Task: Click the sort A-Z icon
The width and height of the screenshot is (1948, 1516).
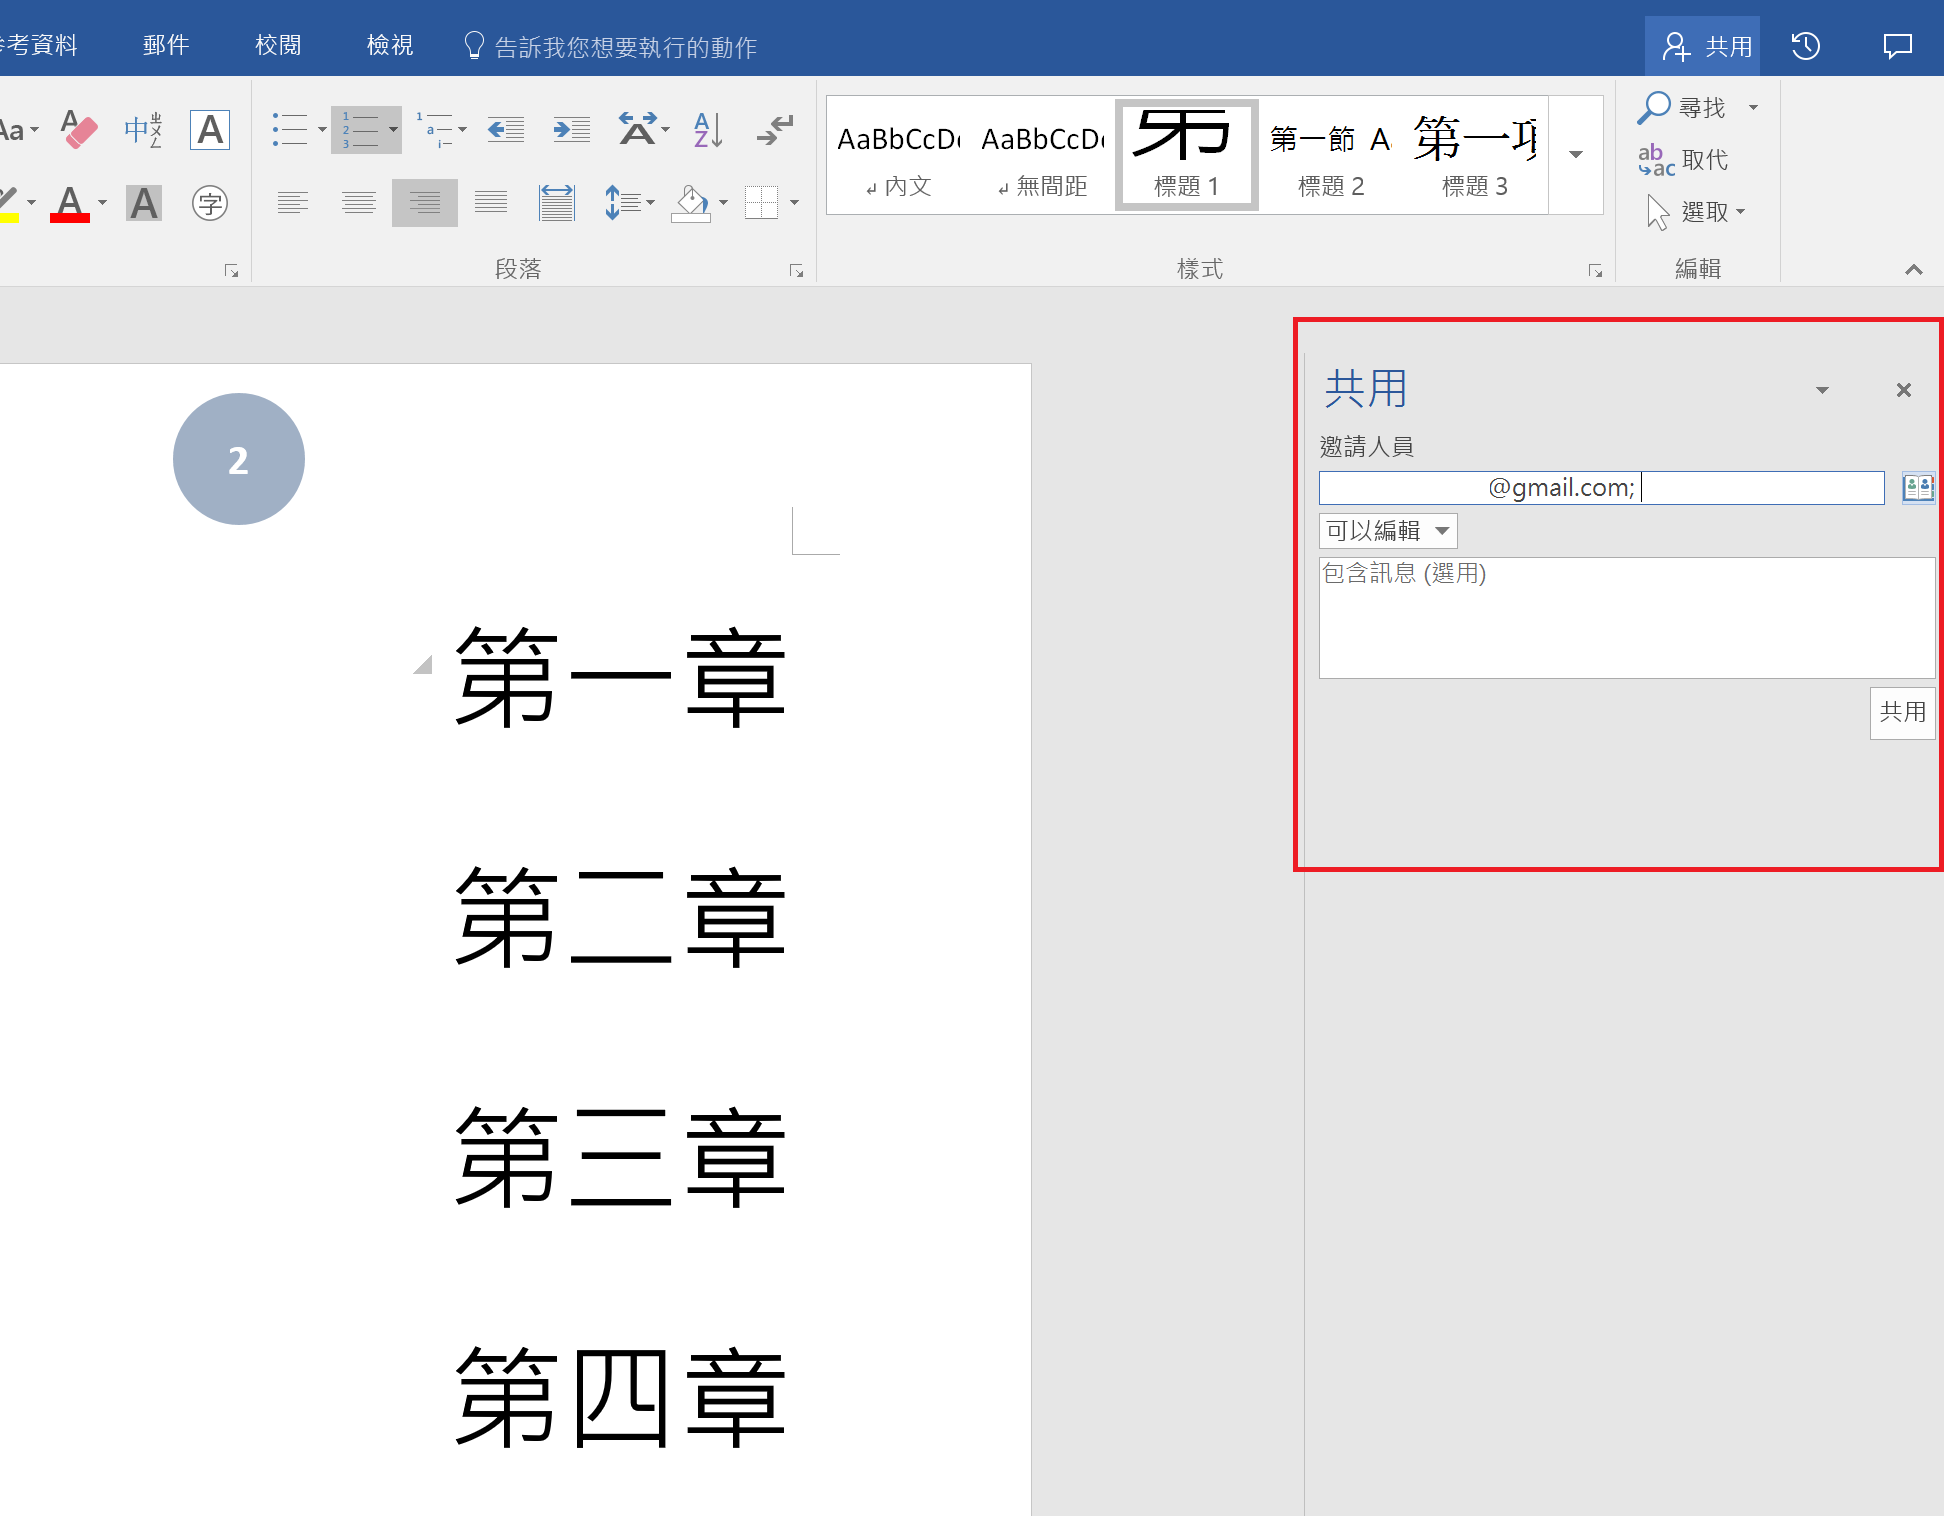Action: pos(707,129)
